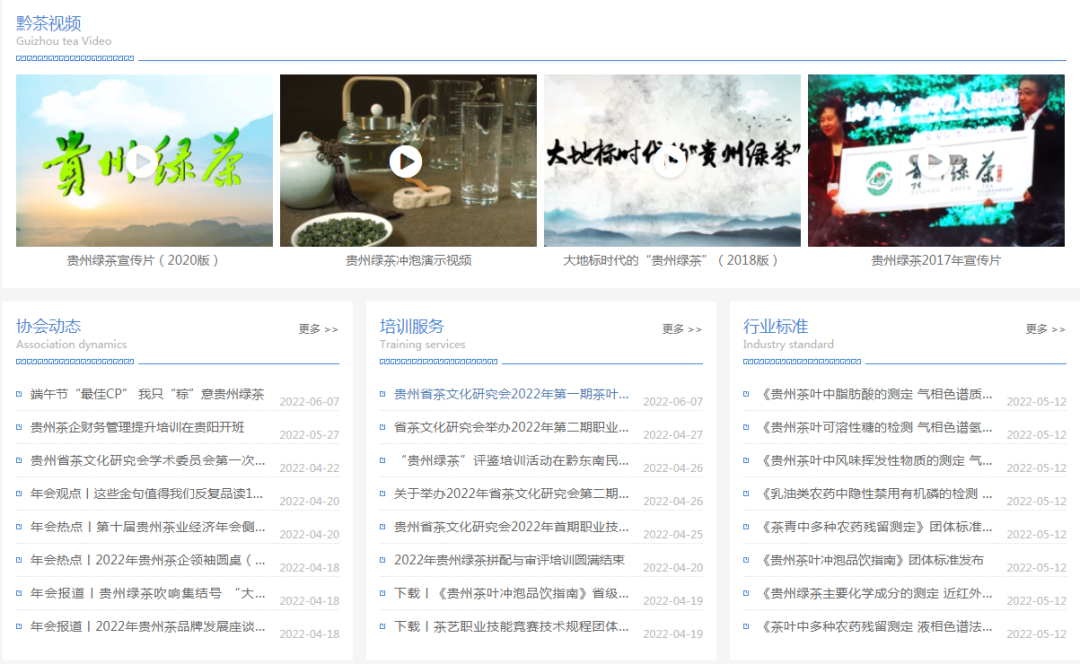The image size is (1080, 664).
Task: Click bullet icon beside 年会观点 article
Action: point(19,493)
